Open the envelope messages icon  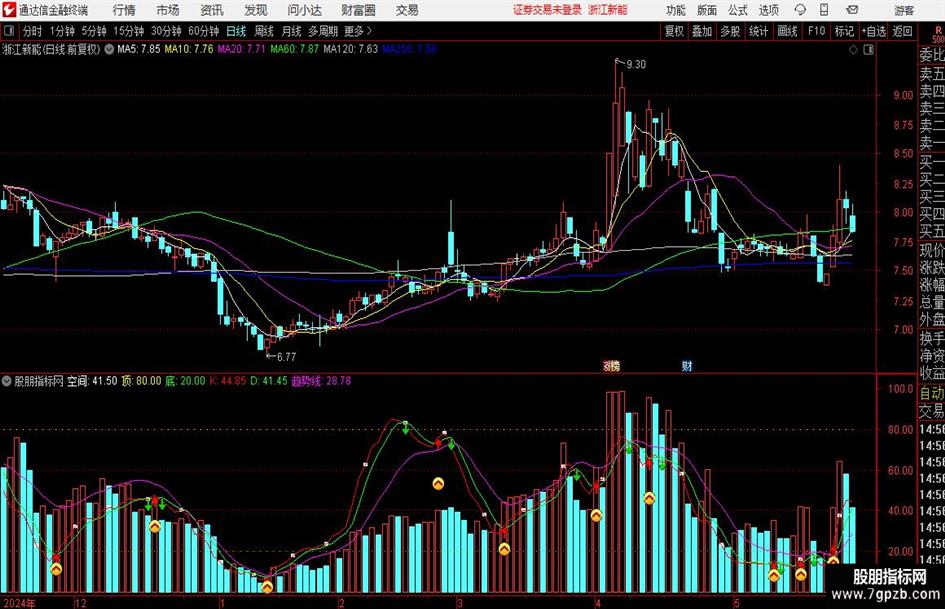coord(852,10)
